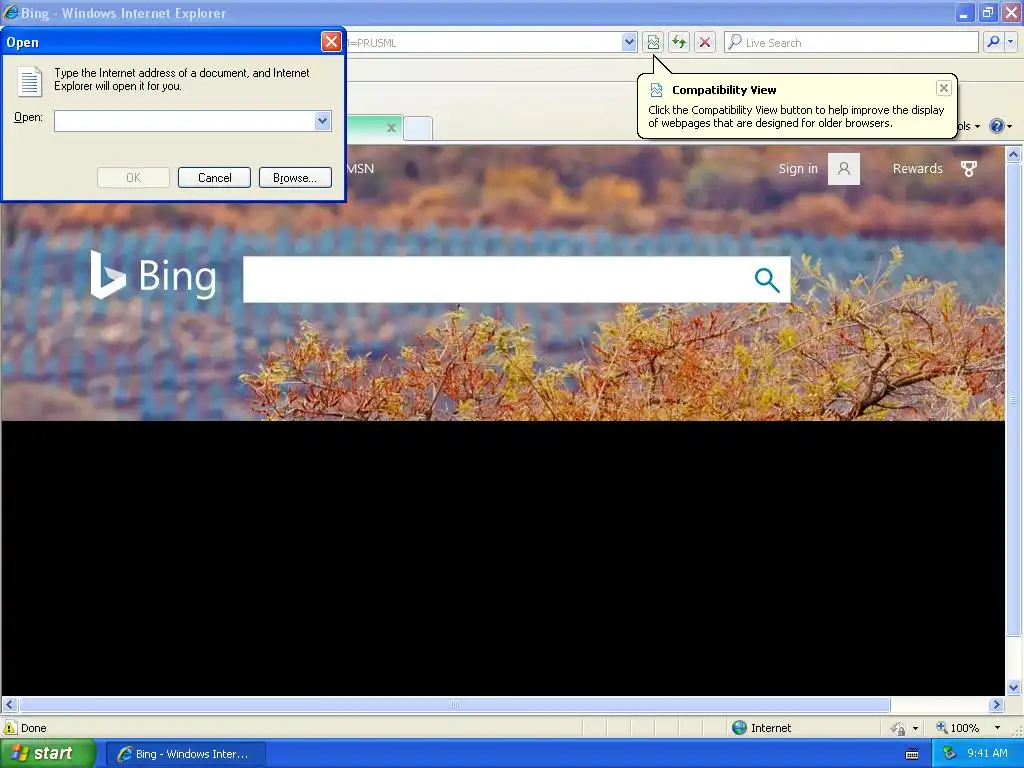This screenshot has height=768, width=1024.
Task: Click Sign in on Bing page
Action: point(798,168)
